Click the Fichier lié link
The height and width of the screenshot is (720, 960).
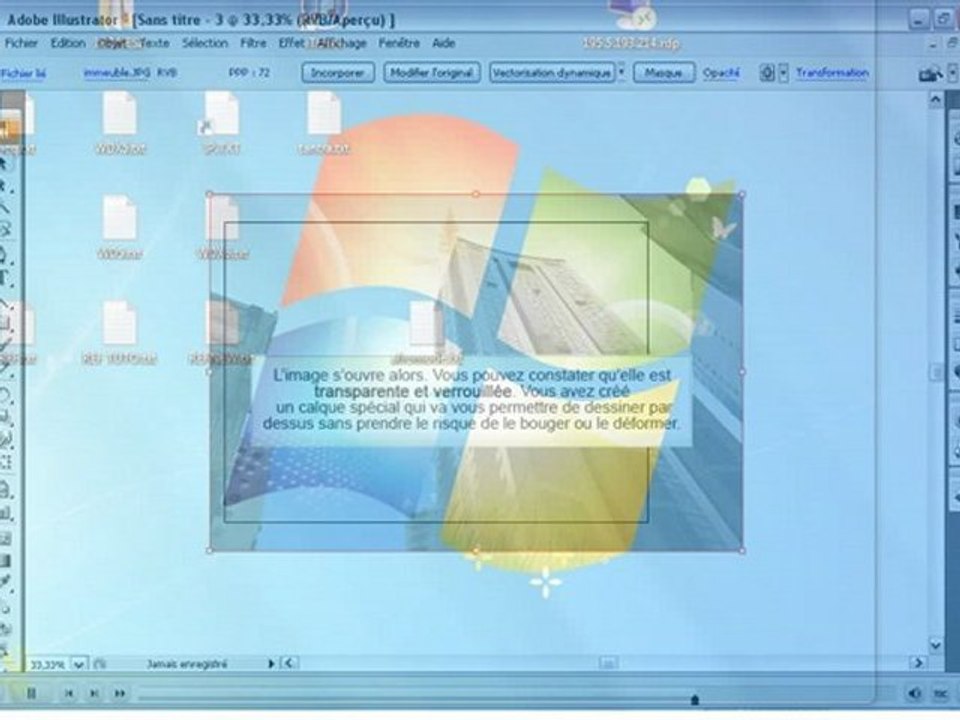24,73
